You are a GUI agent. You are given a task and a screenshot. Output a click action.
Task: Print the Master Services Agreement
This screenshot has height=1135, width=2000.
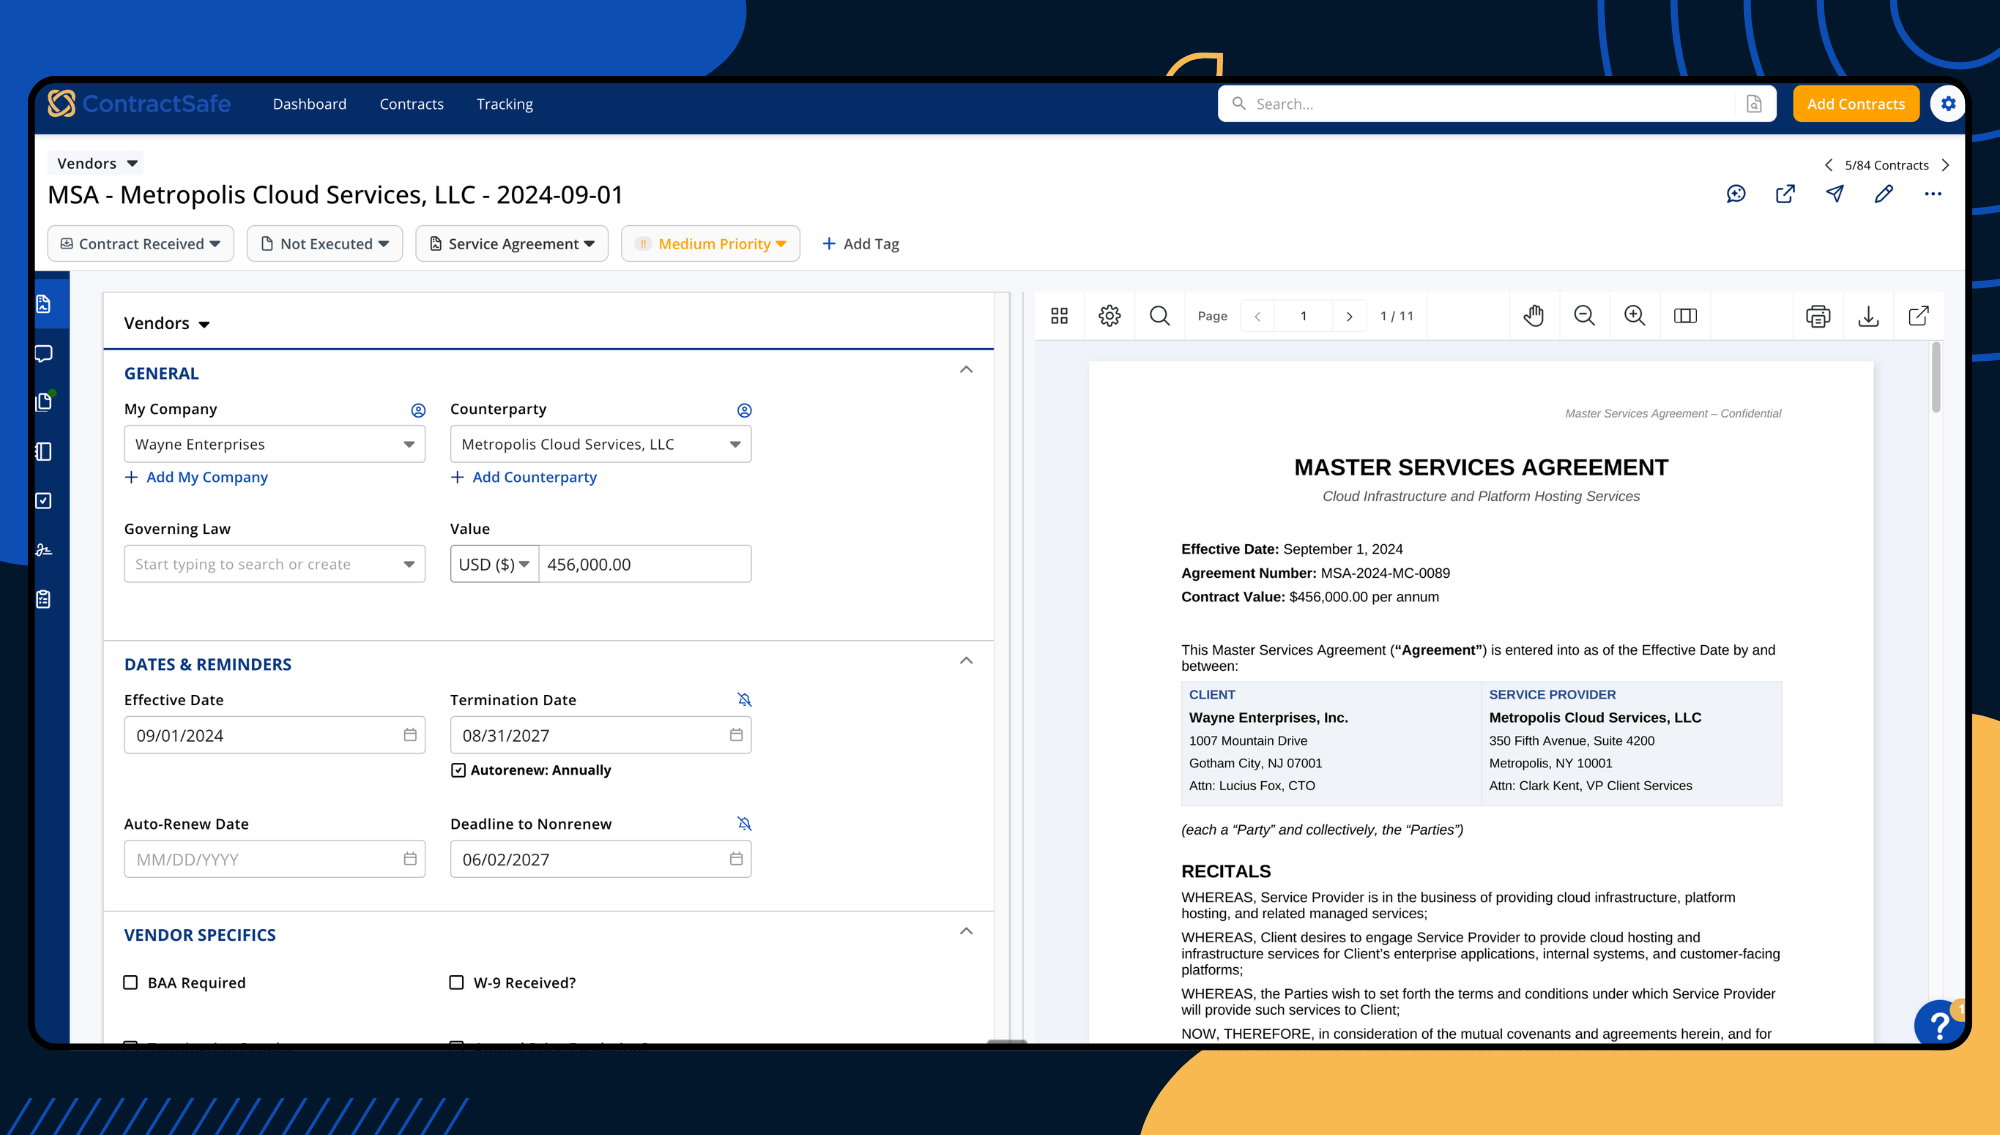[1818, 315]
